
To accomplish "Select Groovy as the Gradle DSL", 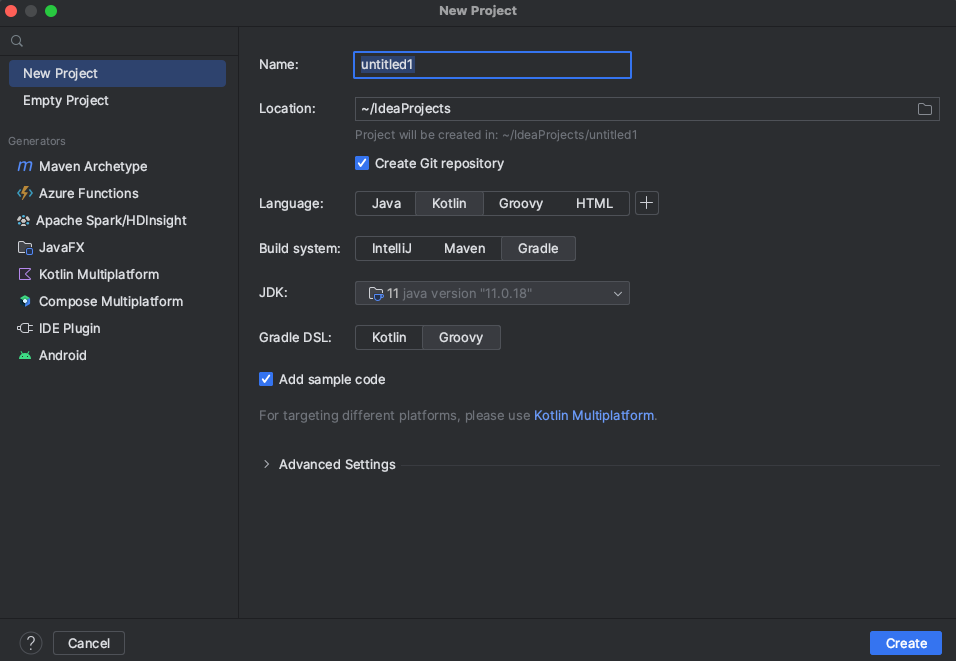I will (461, 337).
